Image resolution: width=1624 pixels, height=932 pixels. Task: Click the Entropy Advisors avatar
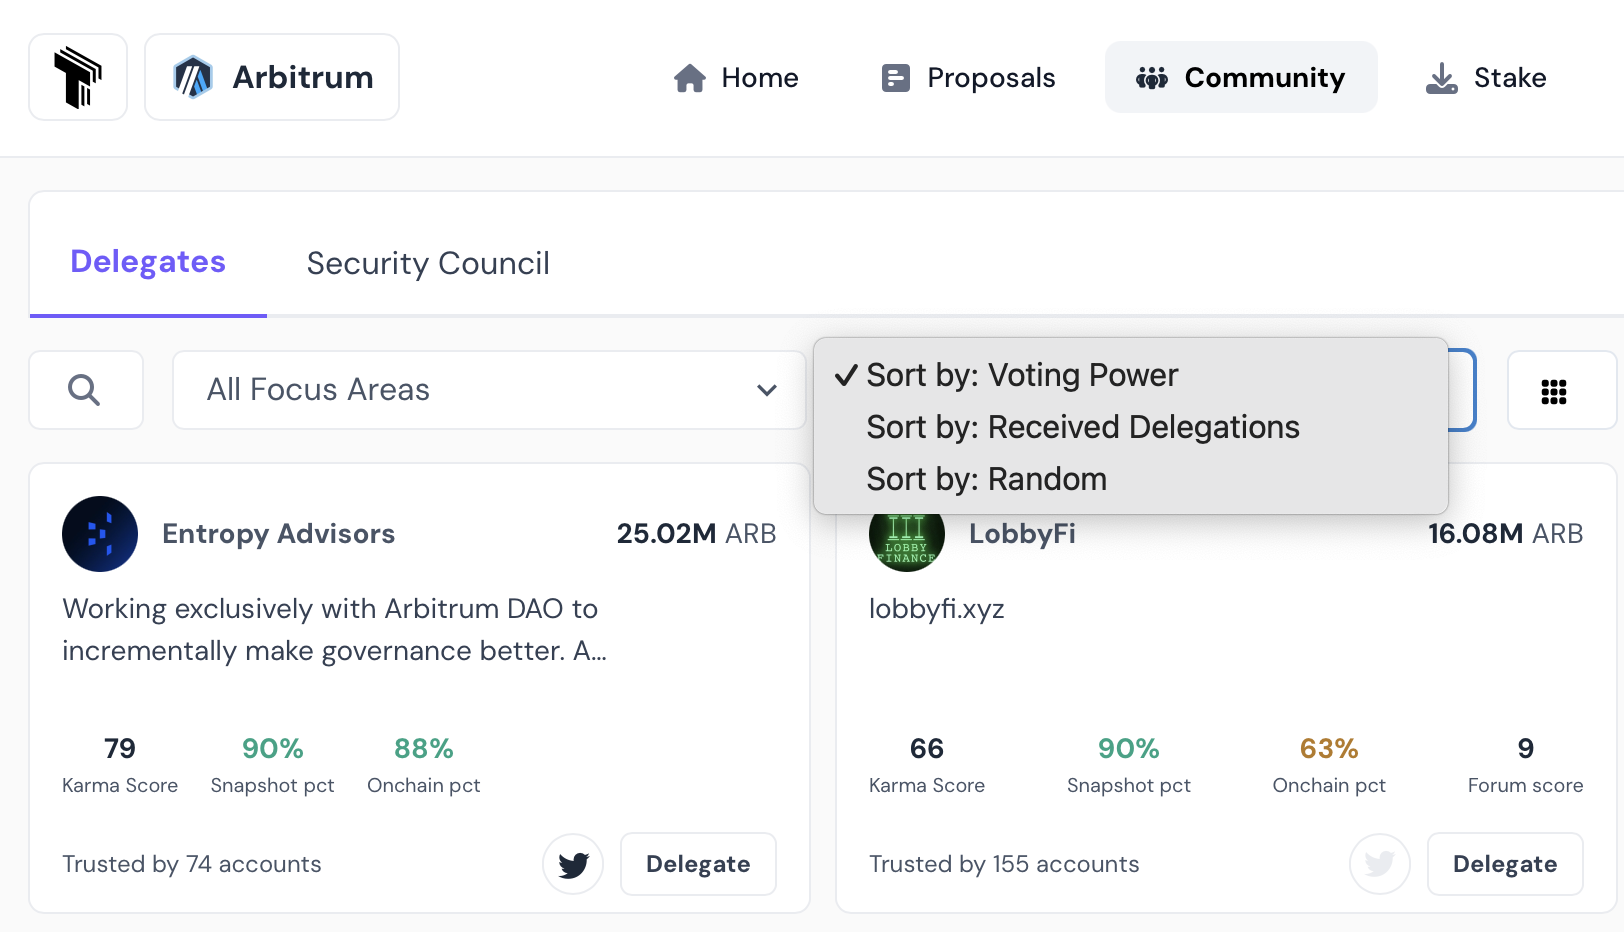[x=100, y=534]
